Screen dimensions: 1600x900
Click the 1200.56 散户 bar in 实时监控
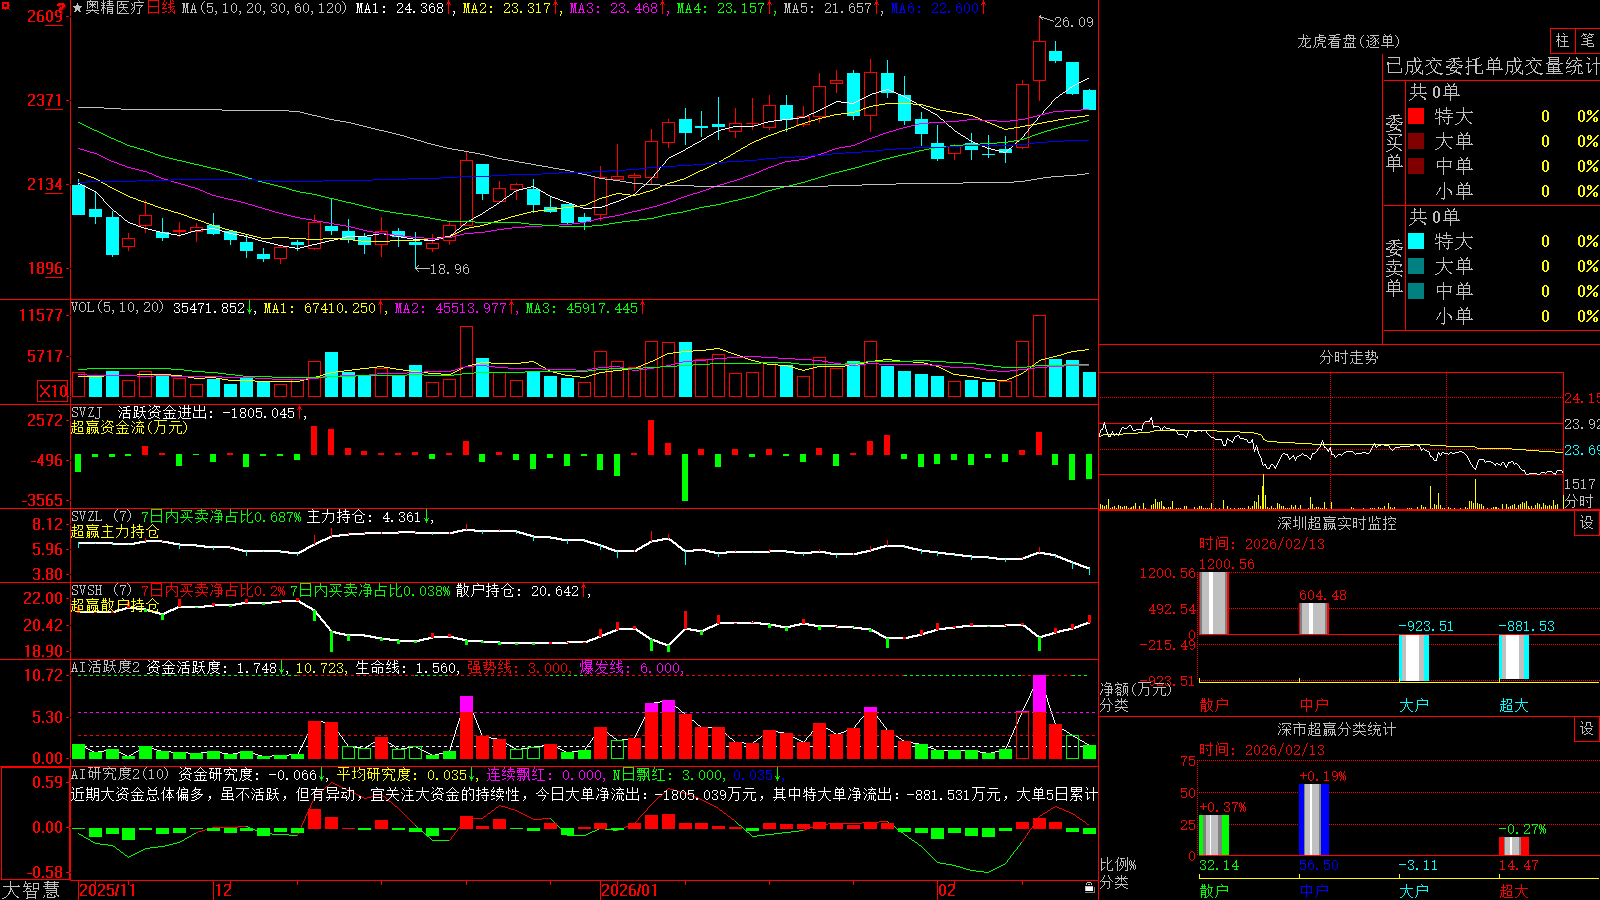tap(1214, 603)
